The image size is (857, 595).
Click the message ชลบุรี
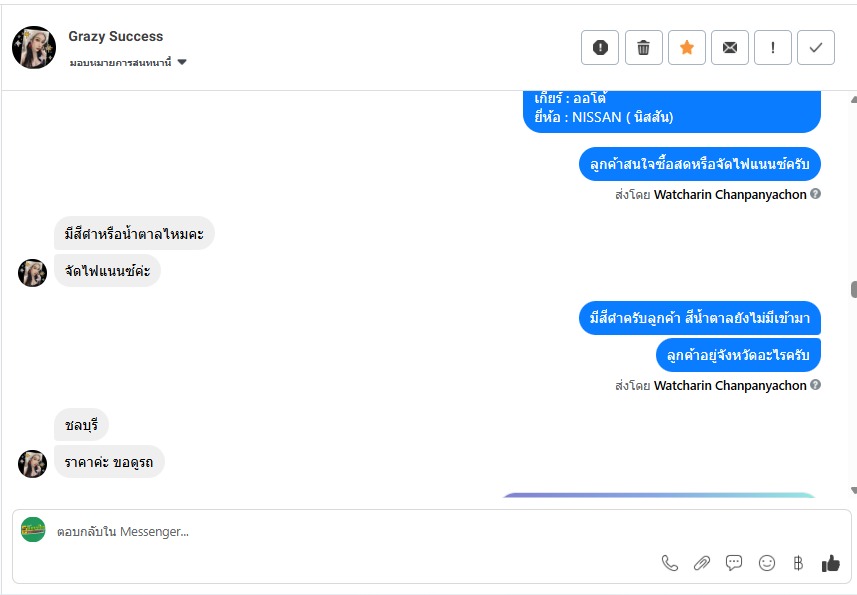click(81, 425)
